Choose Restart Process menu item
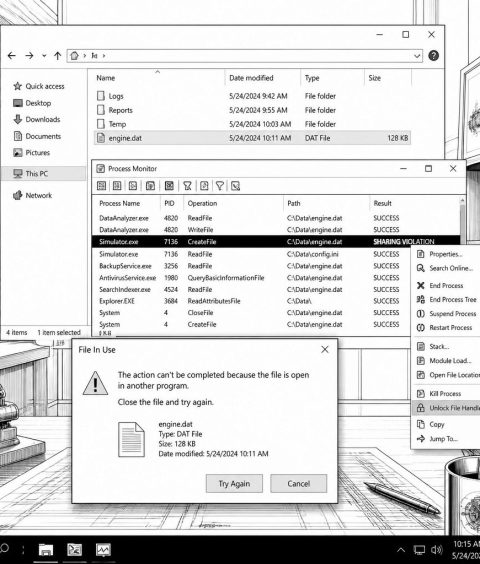Screen dimensions: 480x564 click(x=446, y=328)
